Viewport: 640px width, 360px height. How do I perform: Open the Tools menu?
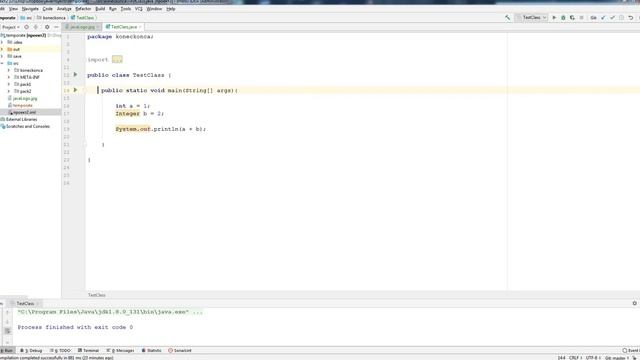(126, 9)
